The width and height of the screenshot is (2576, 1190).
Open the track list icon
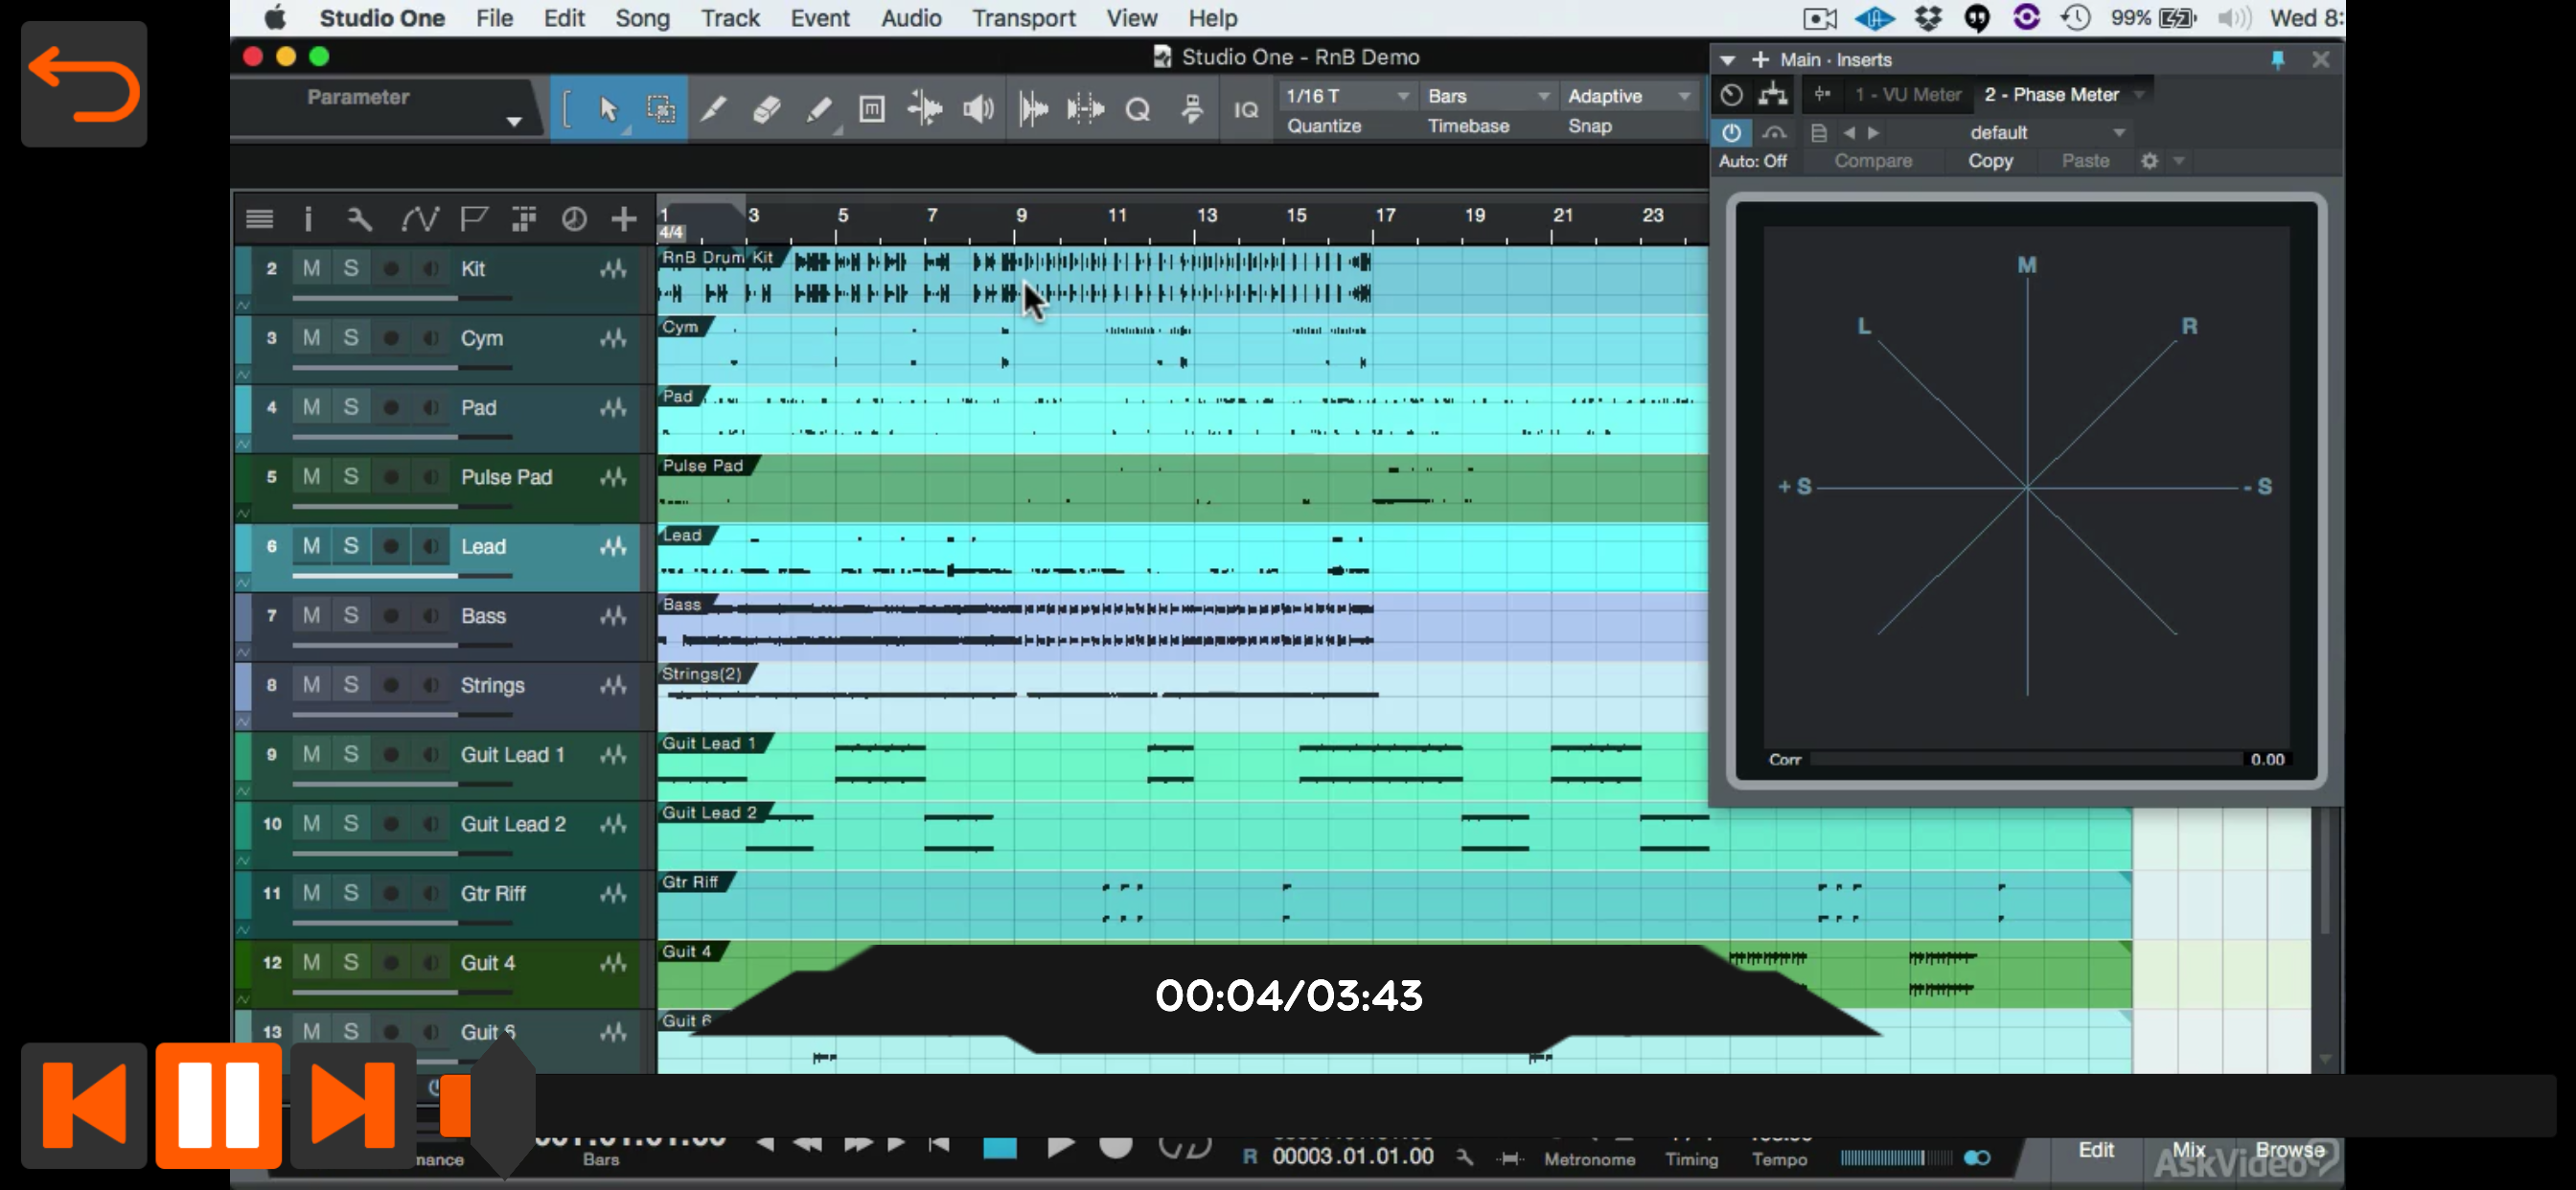[259, 218]
